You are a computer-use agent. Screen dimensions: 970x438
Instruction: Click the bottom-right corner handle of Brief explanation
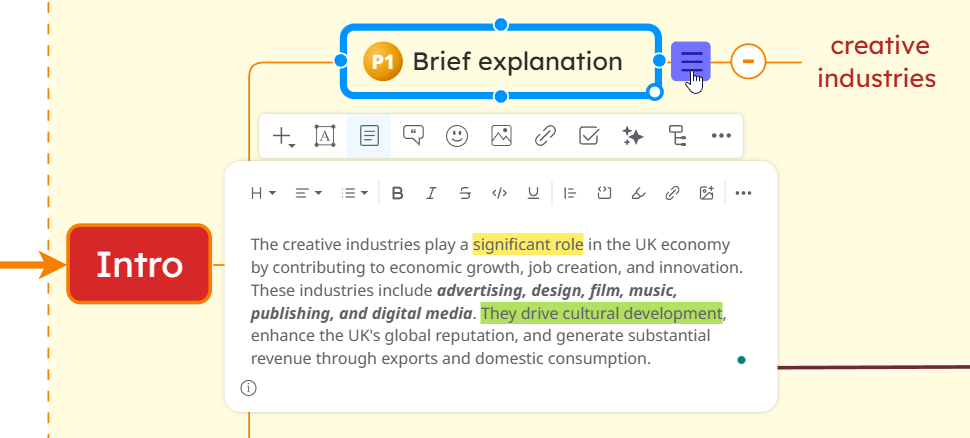pos(655,92)
